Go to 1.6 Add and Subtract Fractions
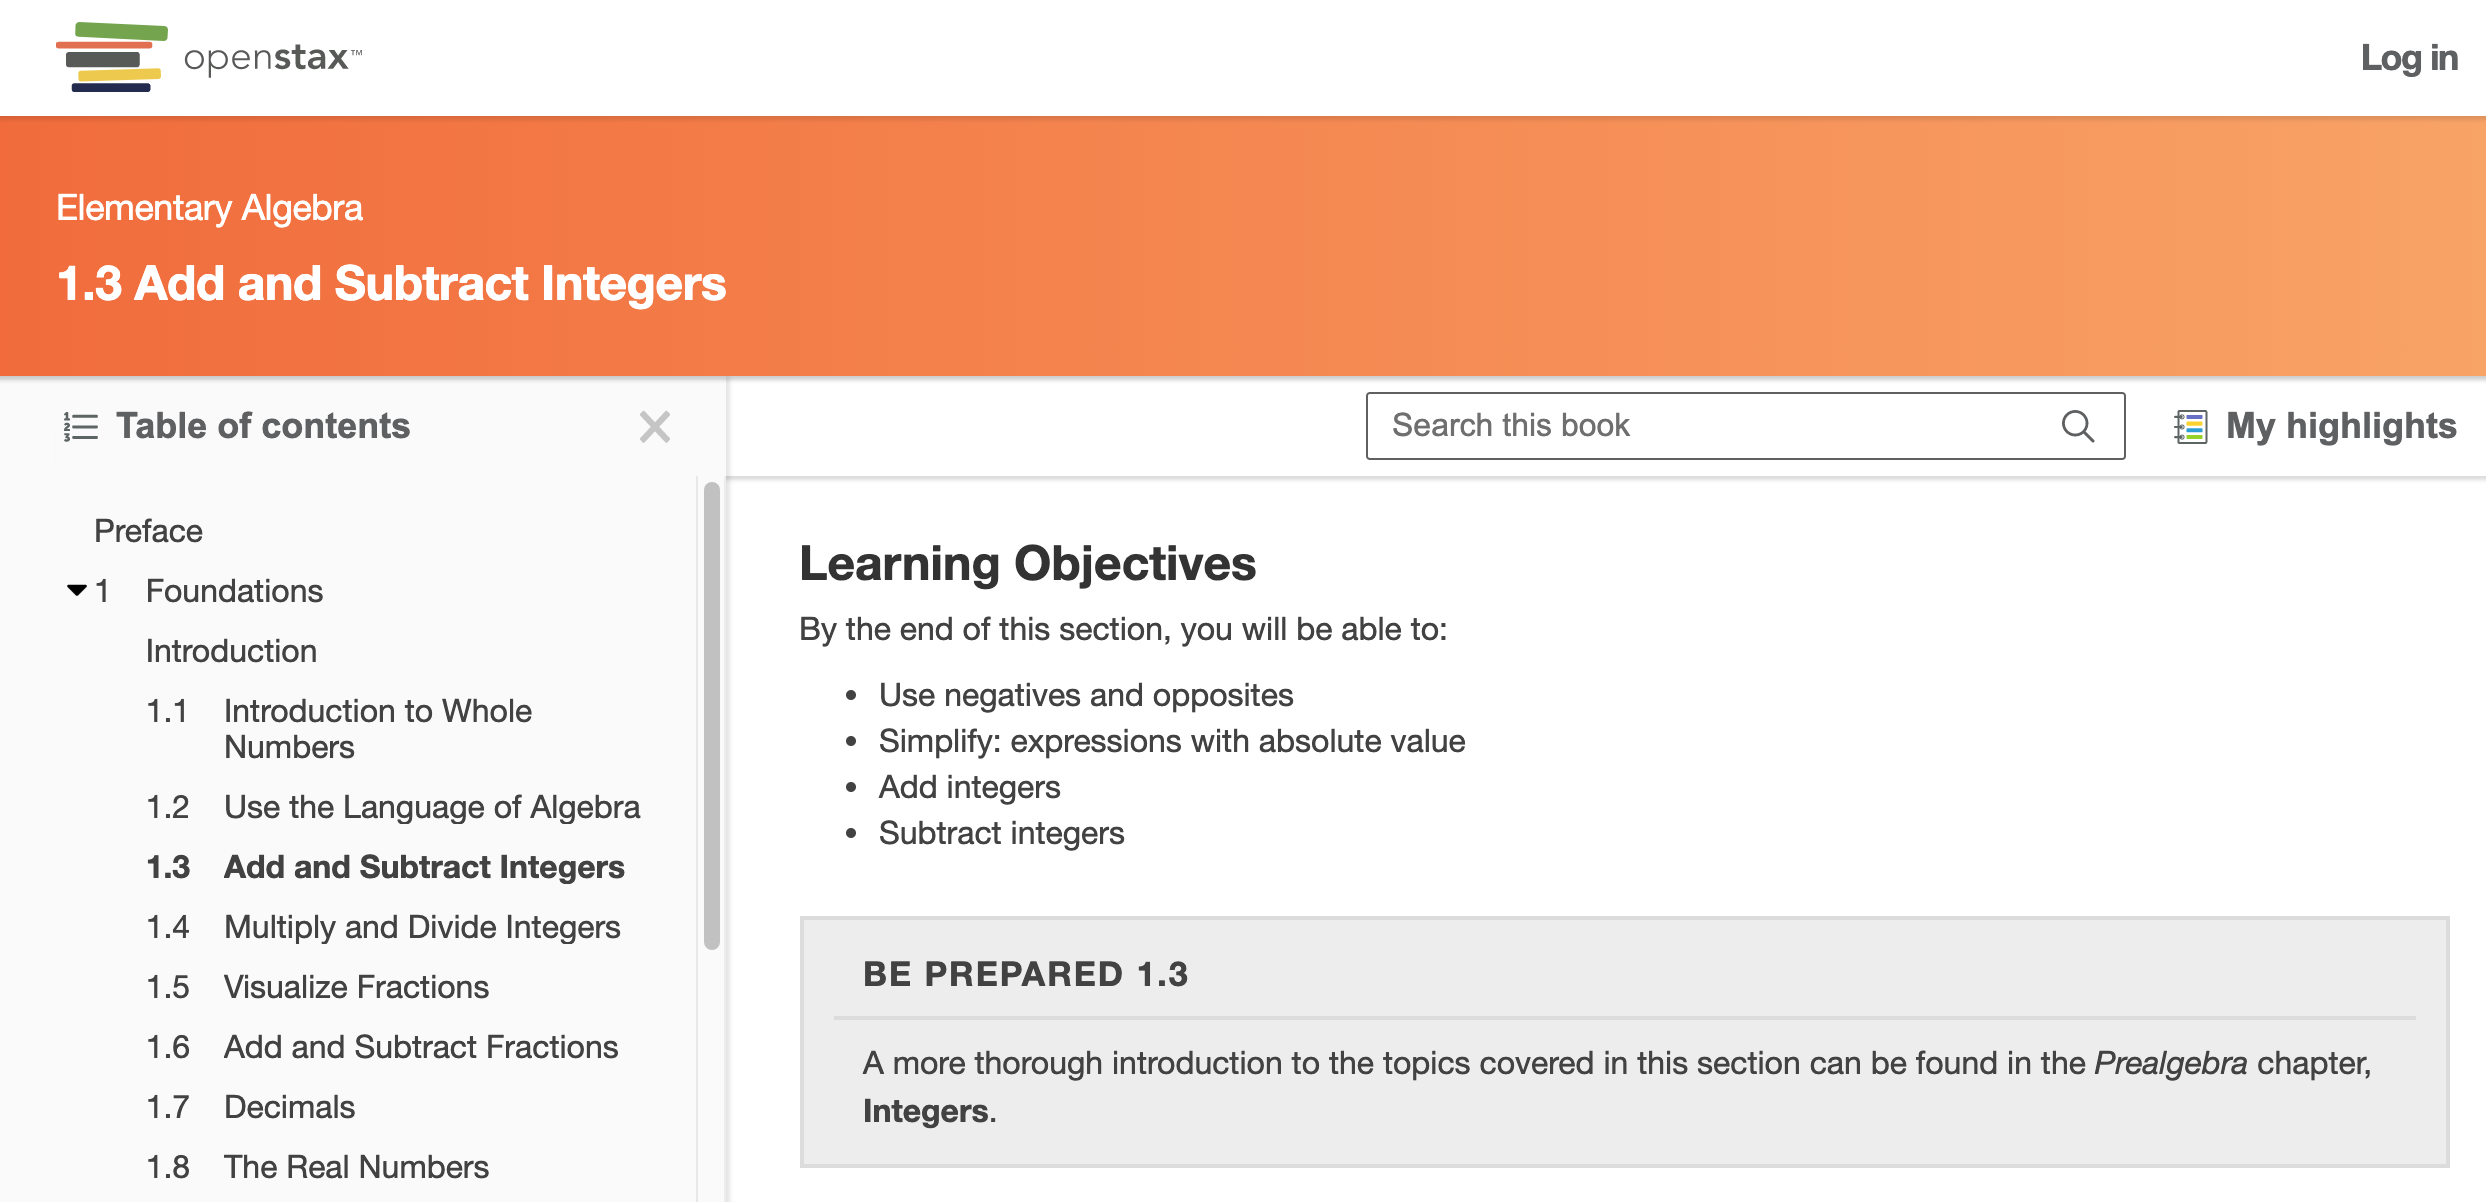The height and width of the screenshot is (1202, 2486). click(420, 1047)
